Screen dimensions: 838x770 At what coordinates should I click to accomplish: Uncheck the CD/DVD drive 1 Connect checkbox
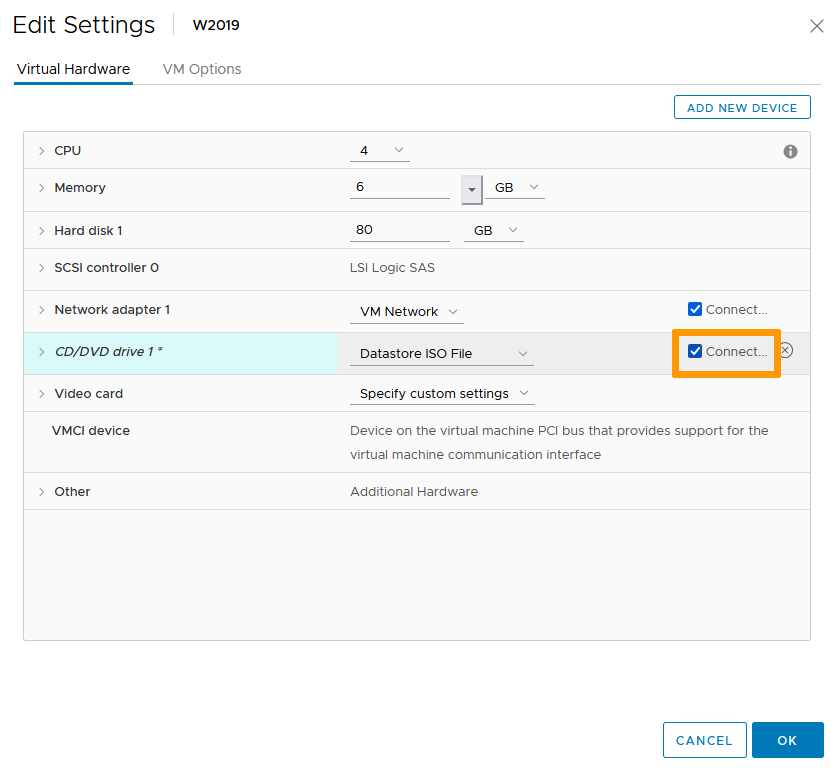click(695, 352)
